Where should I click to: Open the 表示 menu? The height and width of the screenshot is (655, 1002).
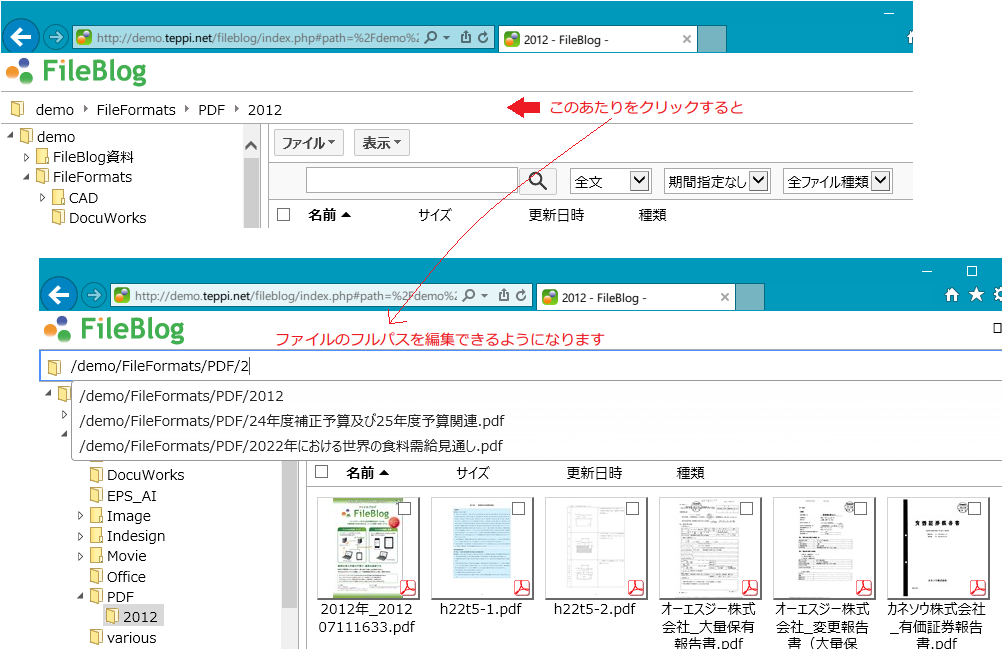tap(382, 143)
